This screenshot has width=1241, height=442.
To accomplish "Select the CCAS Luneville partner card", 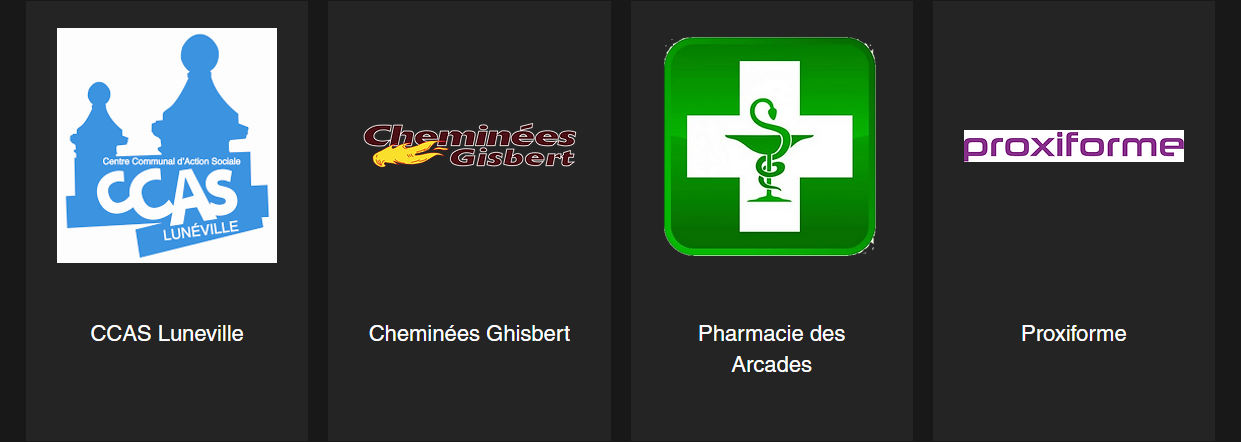I will coord(167,221).
